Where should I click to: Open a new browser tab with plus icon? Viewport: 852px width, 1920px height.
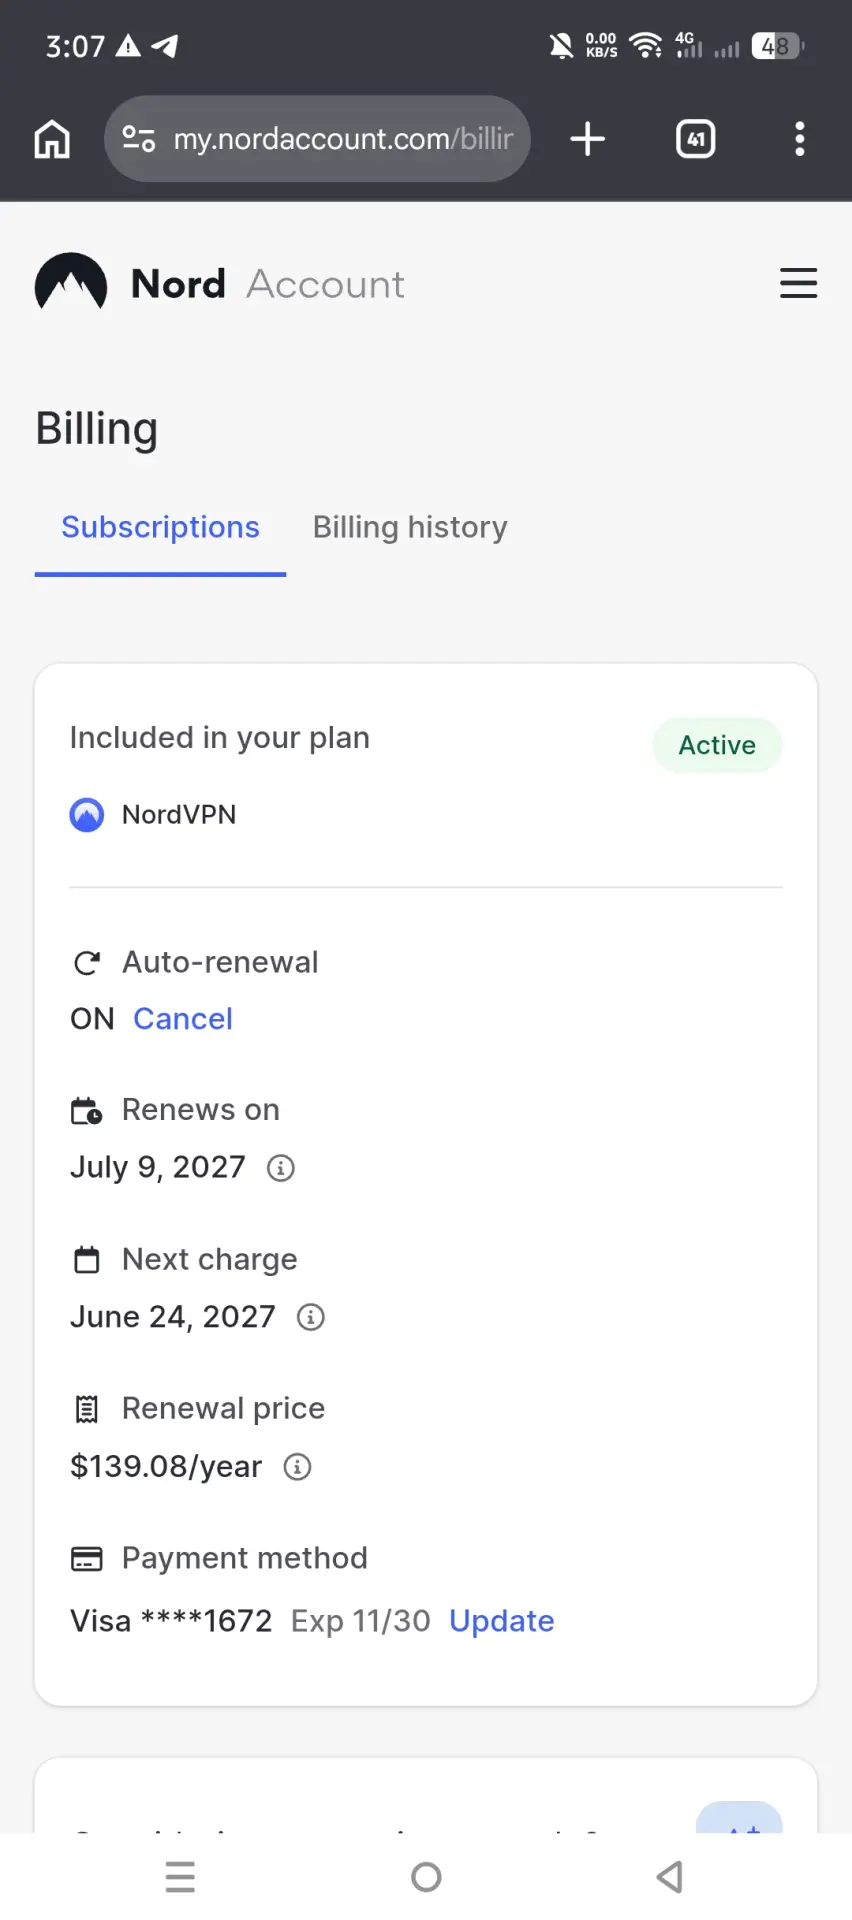click(x=588, y=139)
